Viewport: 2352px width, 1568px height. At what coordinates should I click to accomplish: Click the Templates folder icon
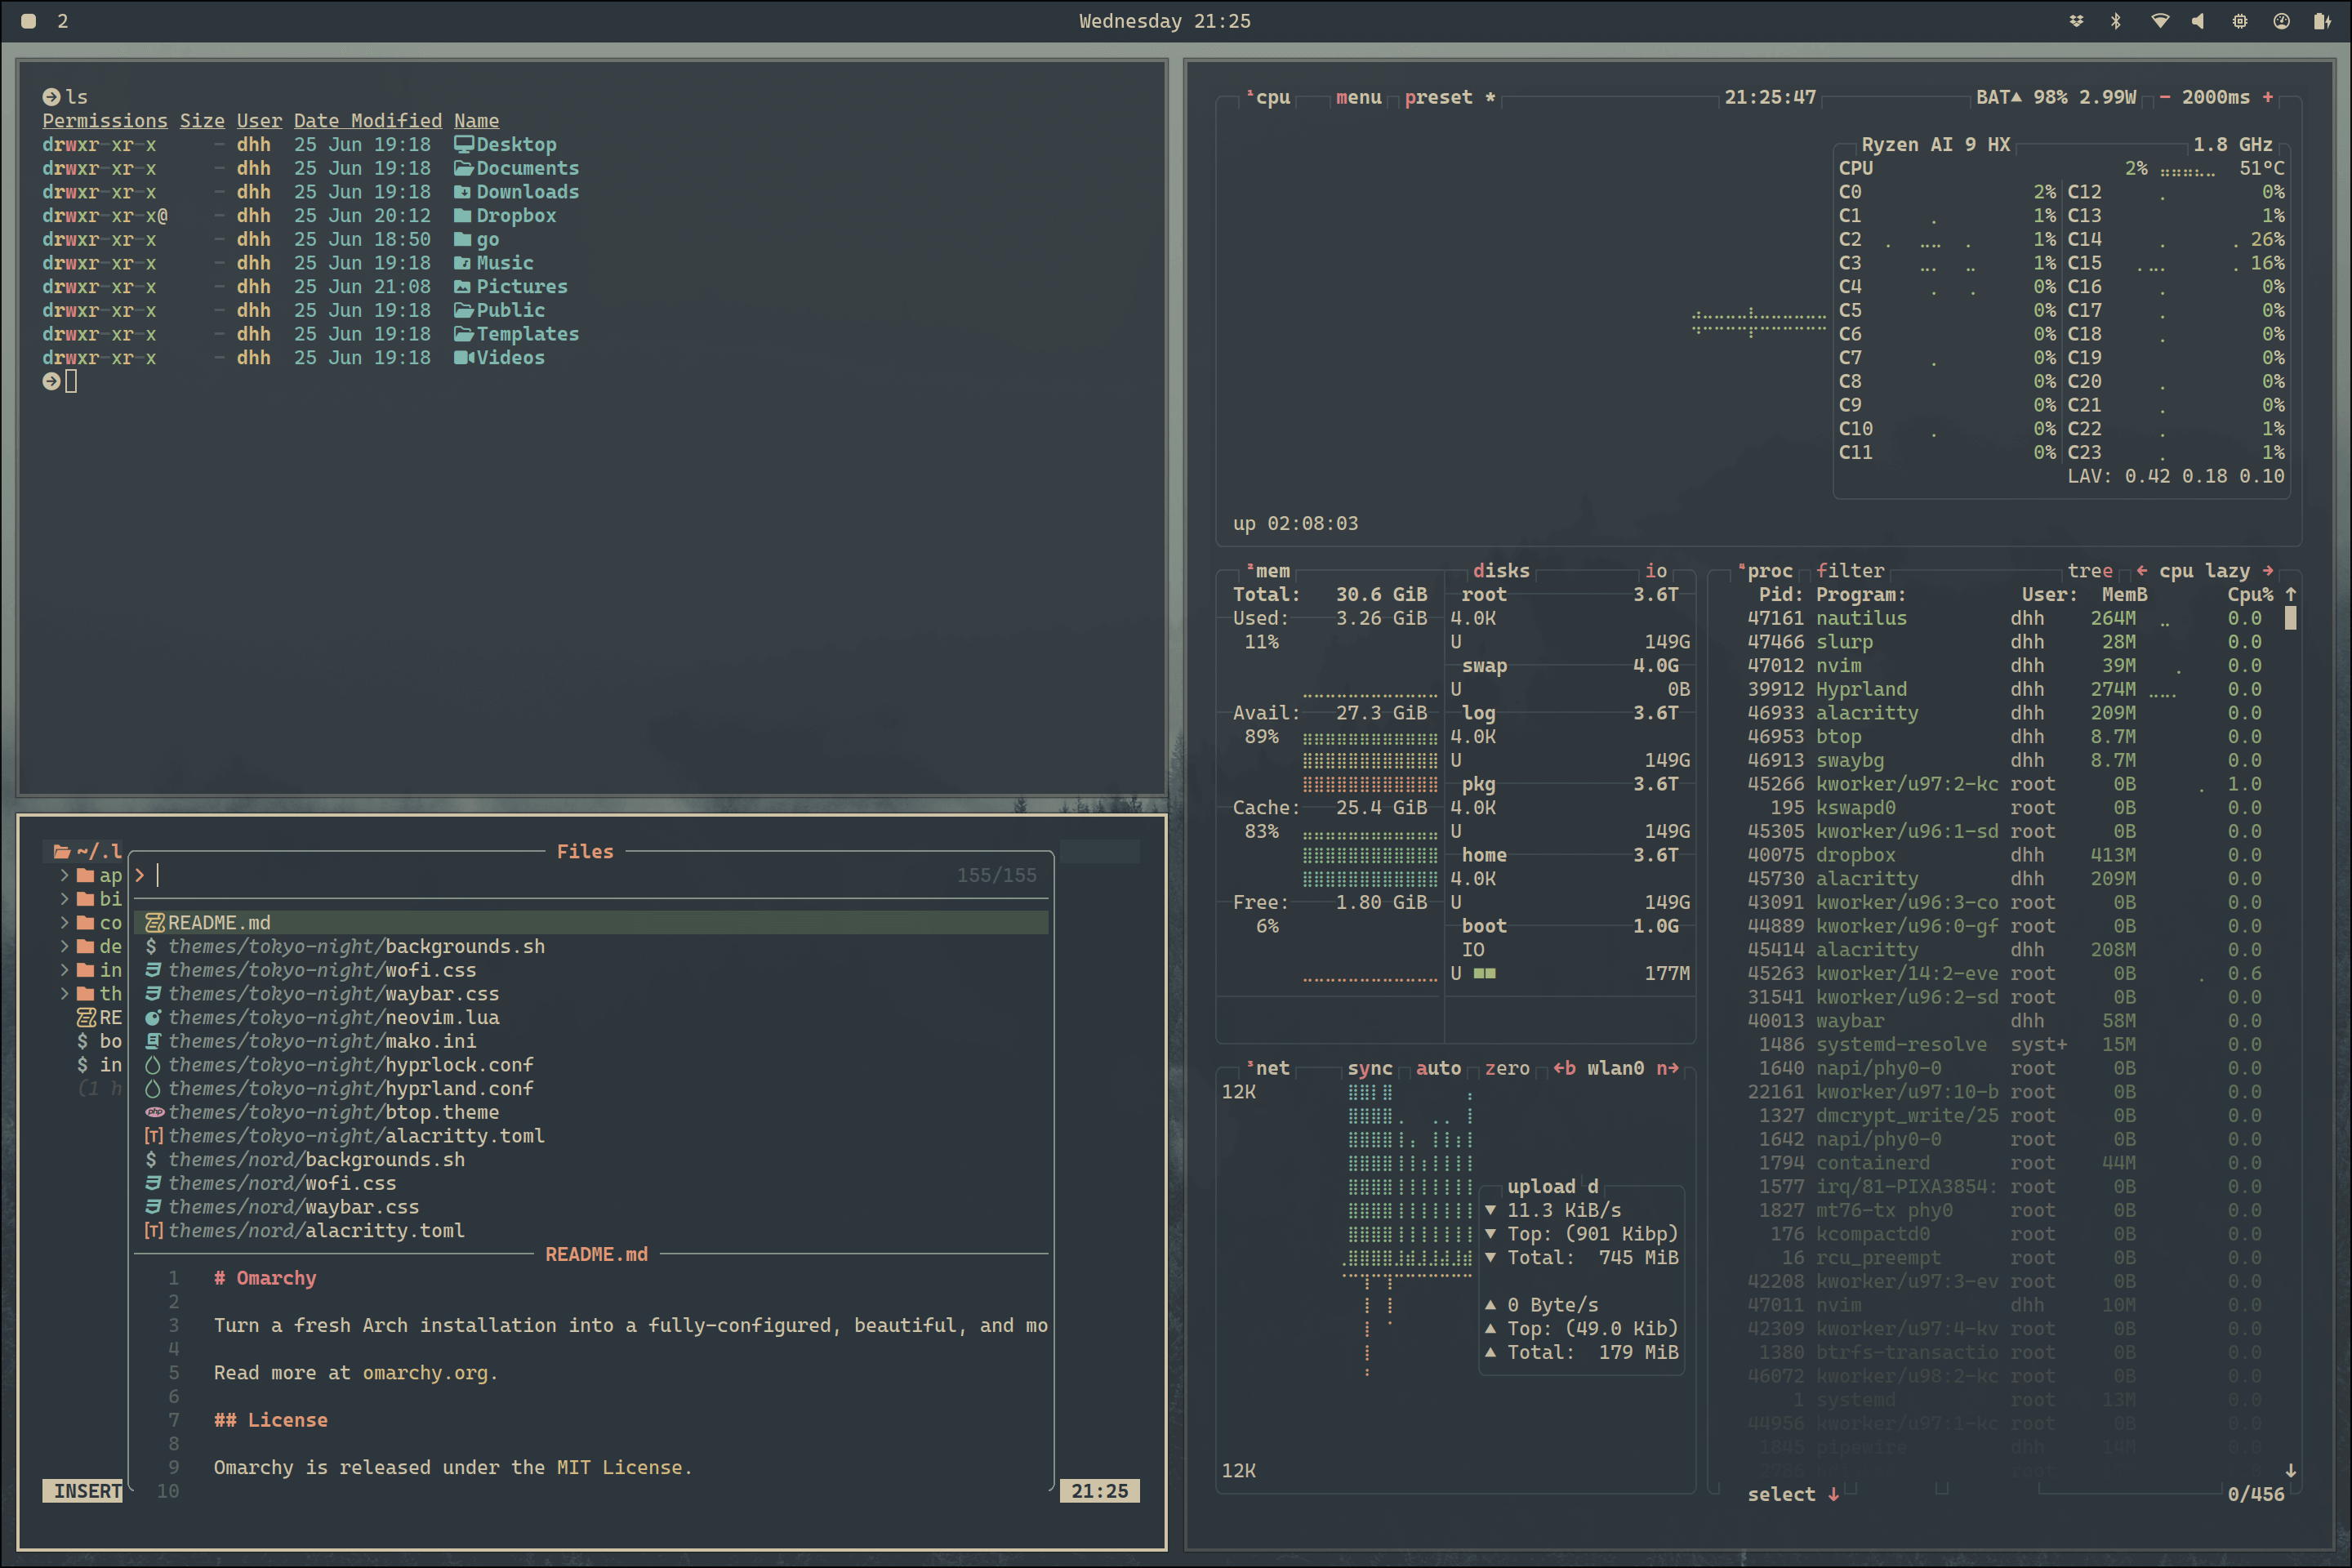coord(464,334)
